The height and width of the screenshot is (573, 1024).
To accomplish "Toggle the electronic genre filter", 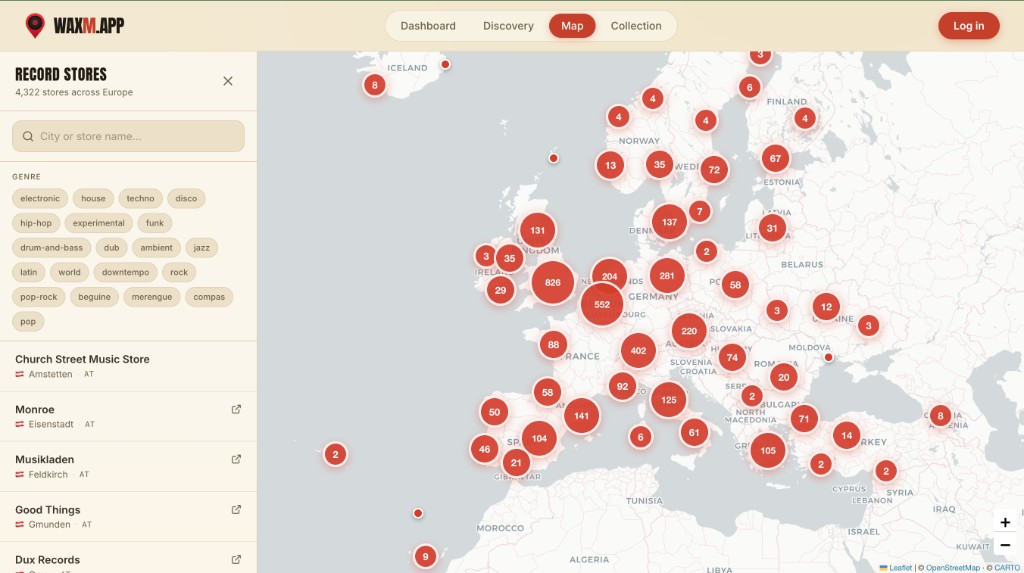I will [x=40, y=199].
